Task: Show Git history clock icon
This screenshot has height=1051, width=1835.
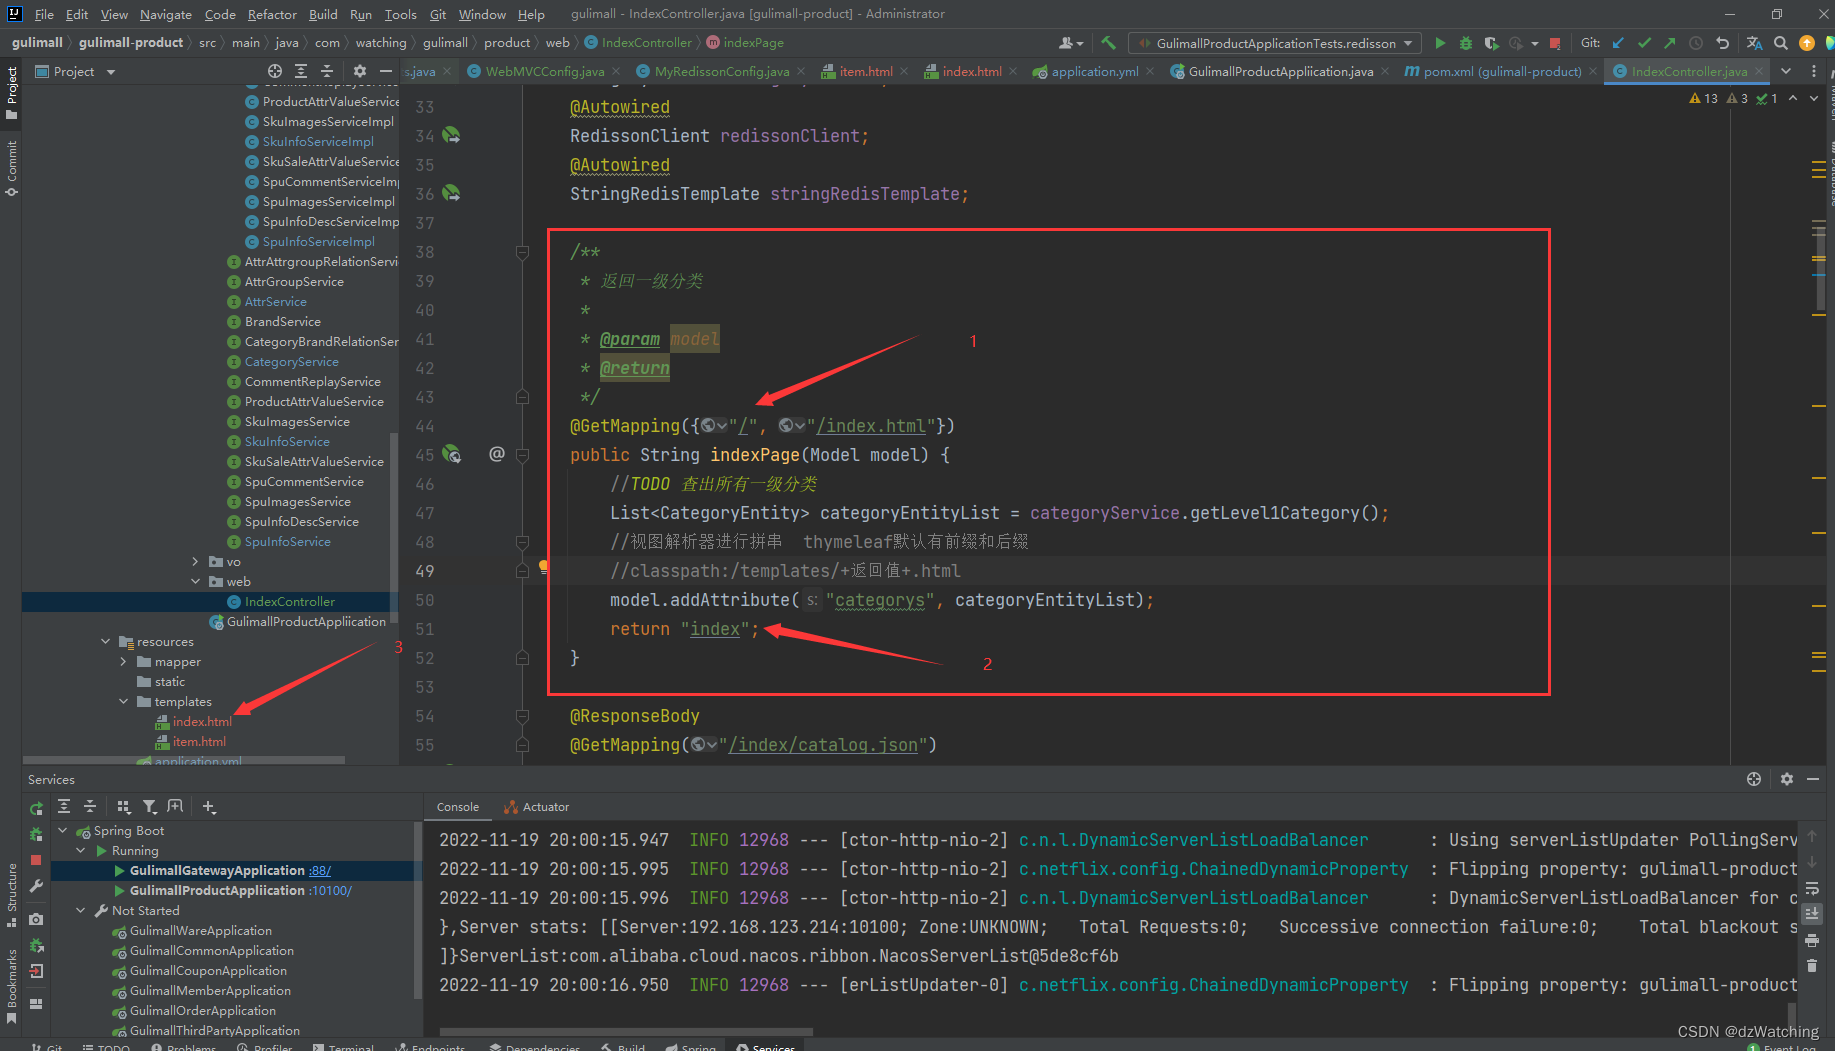Action: (x=1696, y=43)
